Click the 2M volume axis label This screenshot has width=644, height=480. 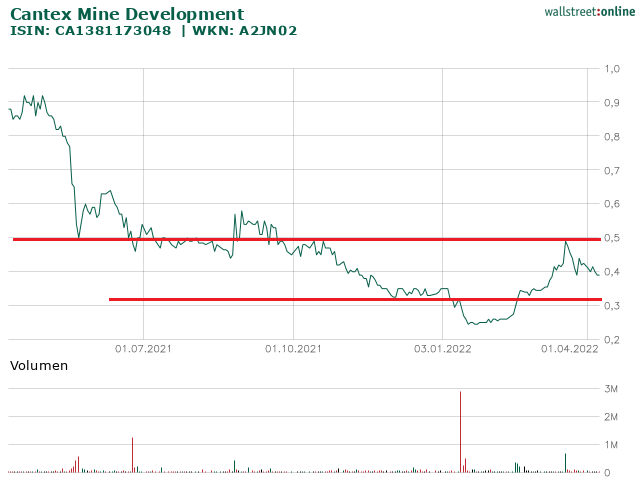(x=611, y=417)
